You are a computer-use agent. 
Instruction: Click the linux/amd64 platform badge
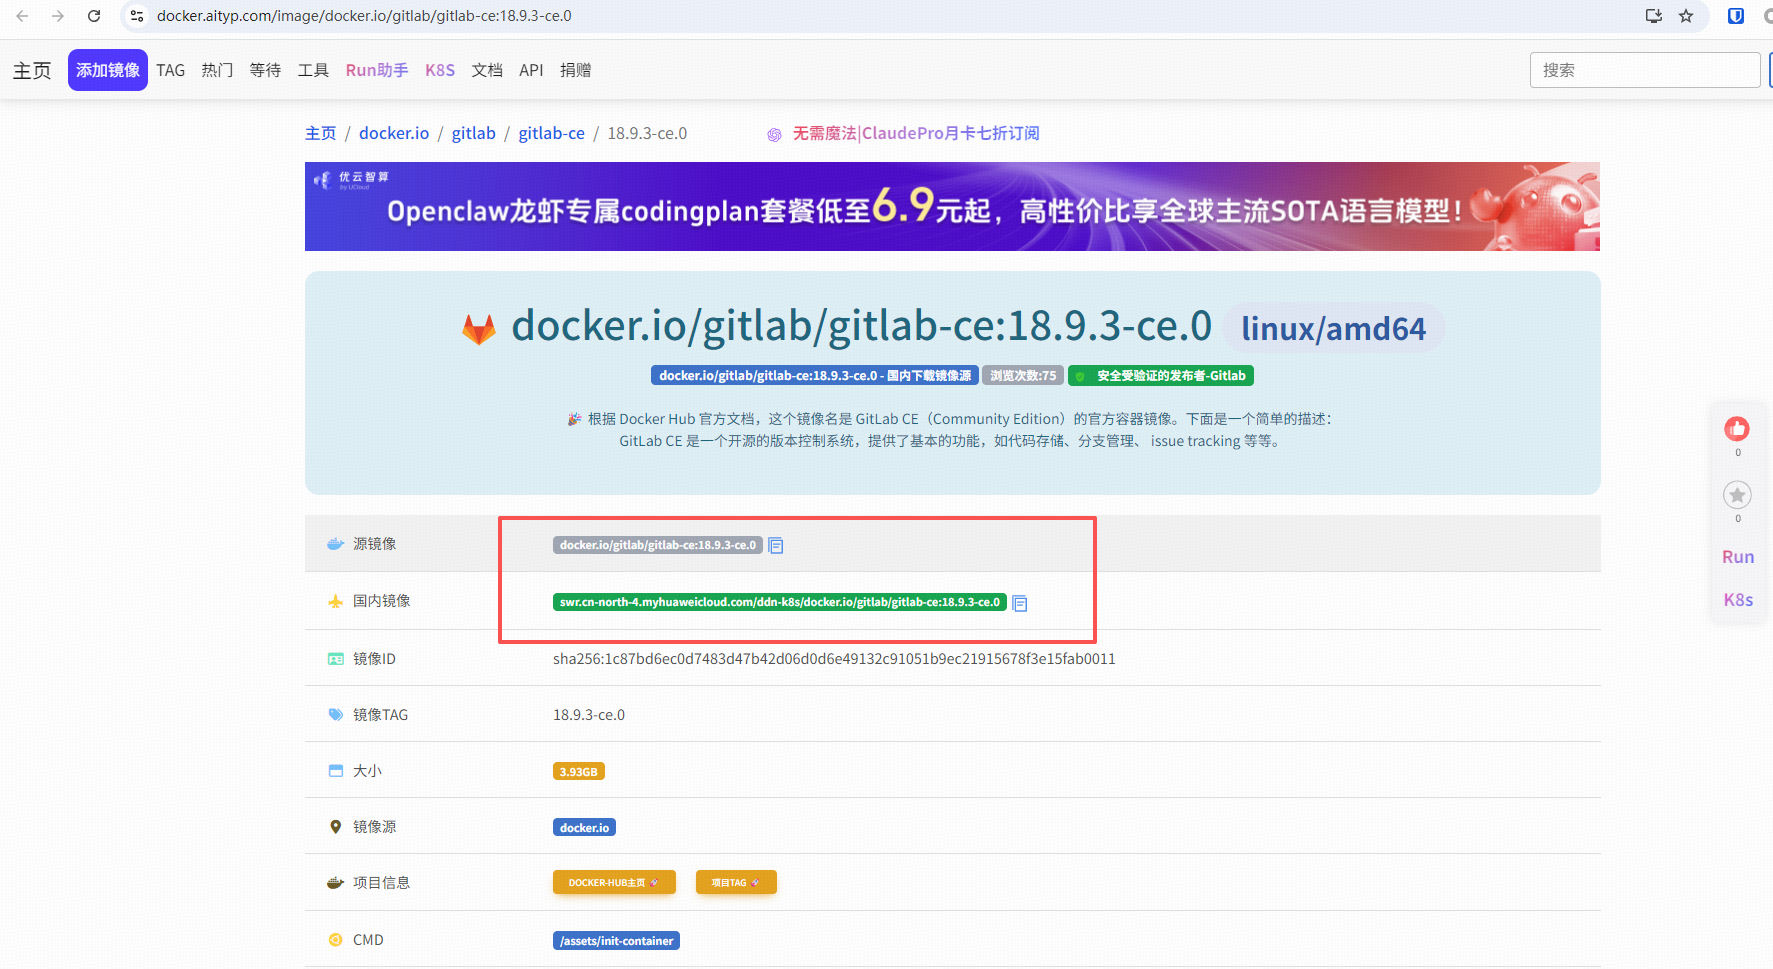1334,328
